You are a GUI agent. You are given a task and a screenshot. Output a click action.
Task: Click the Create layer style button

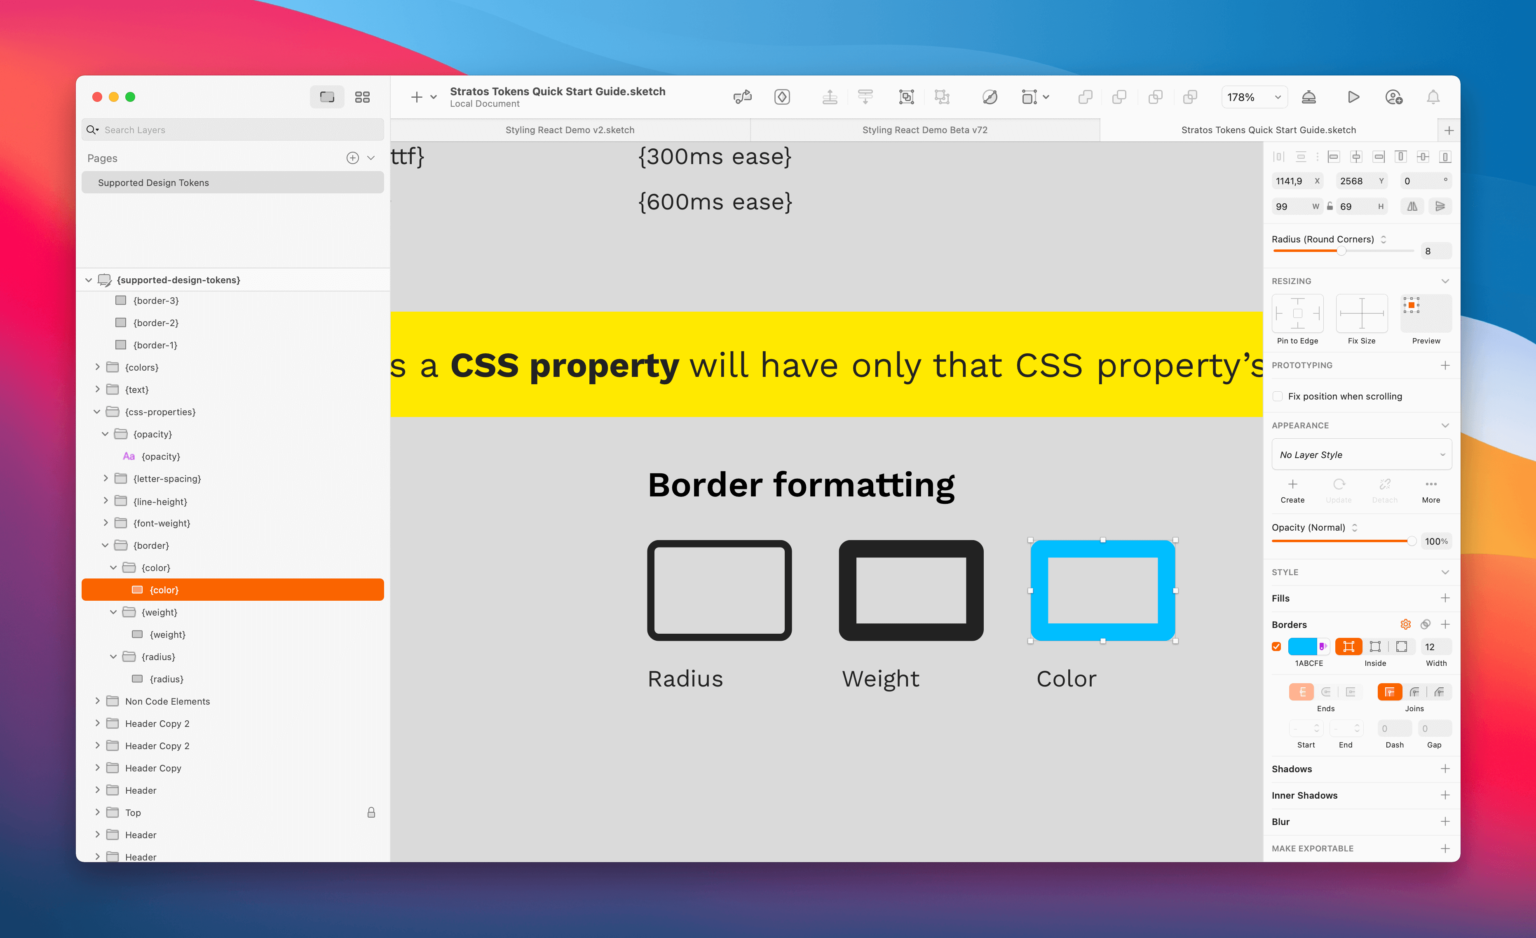pos(1292,487)
